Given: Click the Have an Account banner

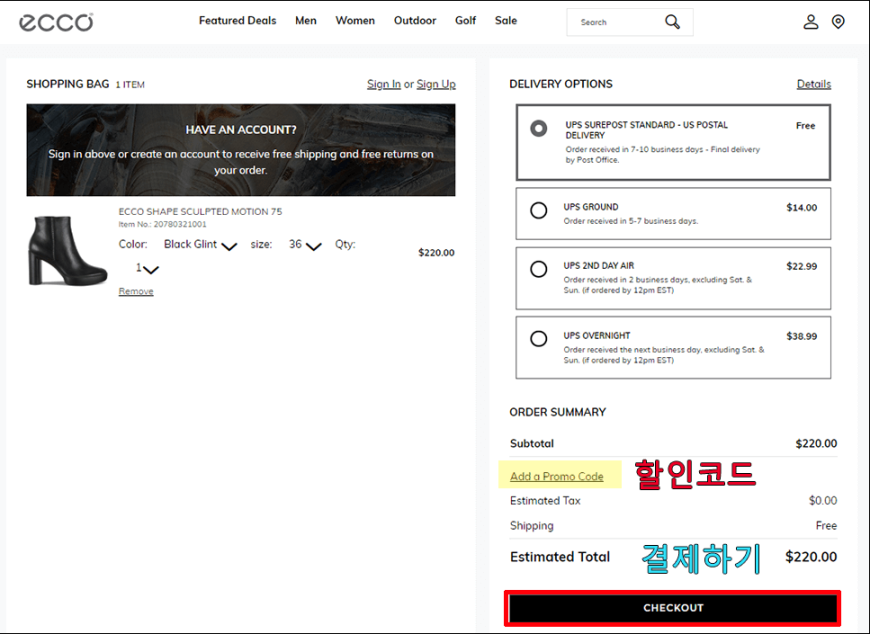Looking at the screenshot, I should [241, 150].
